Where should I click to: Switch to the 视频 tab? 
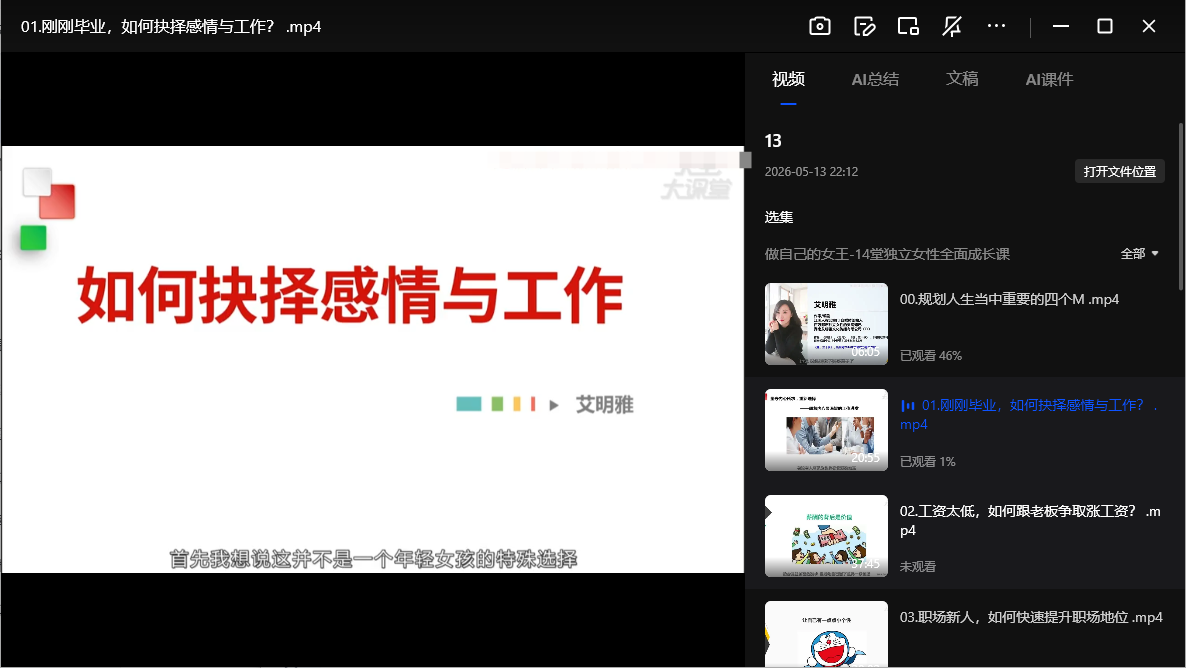click(x=788, y=79)
